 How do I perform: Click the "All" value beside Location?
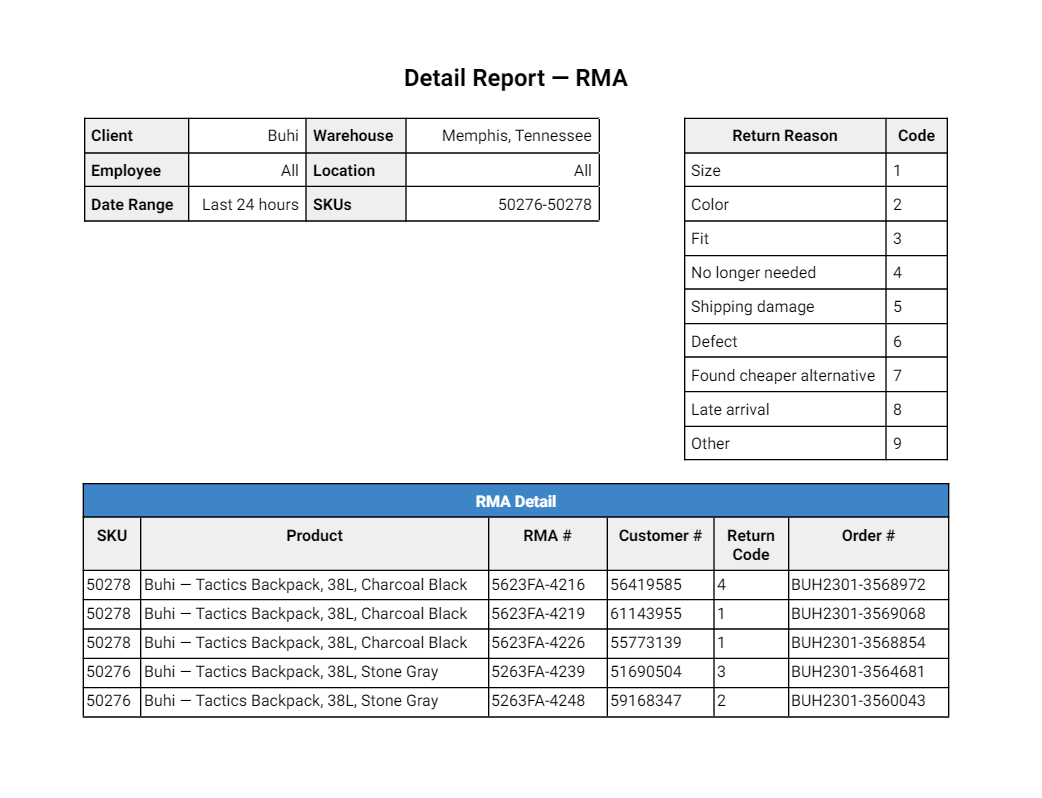pyautogui.click(x=583, y=171)
